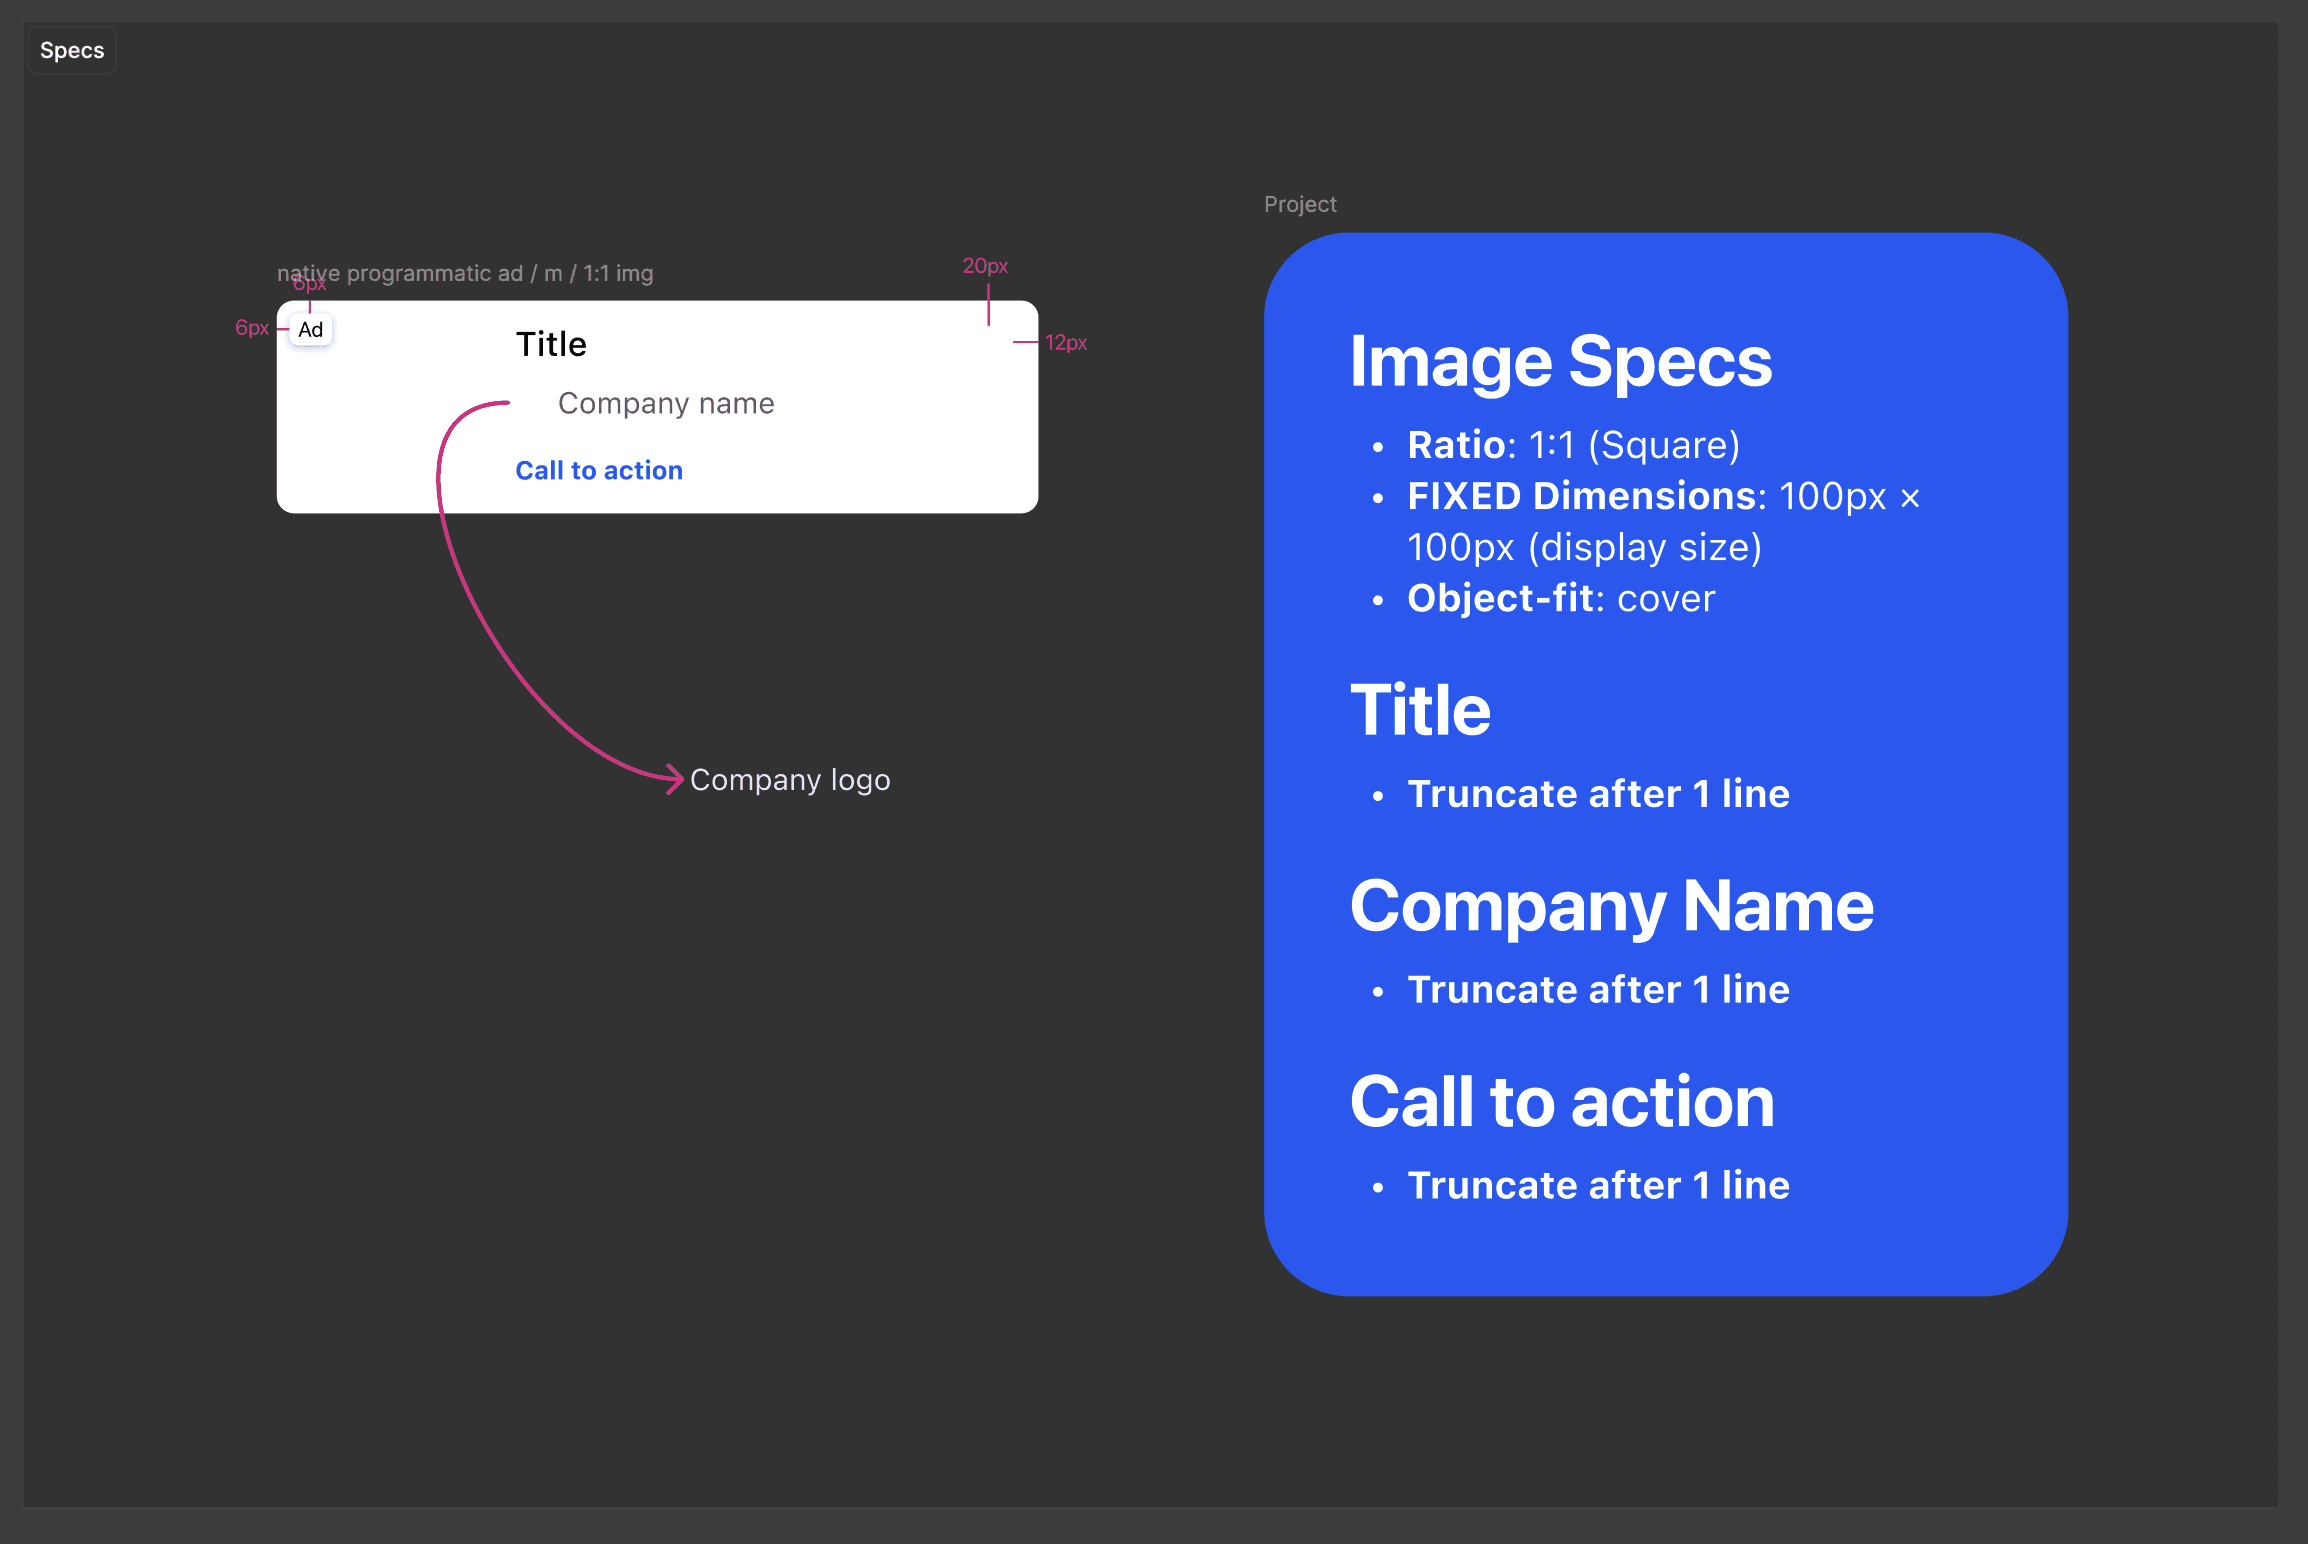Viewport: 2308px width, 1544px height.
Task: Click the Call to action link in the ad
Action: point(598,470)
